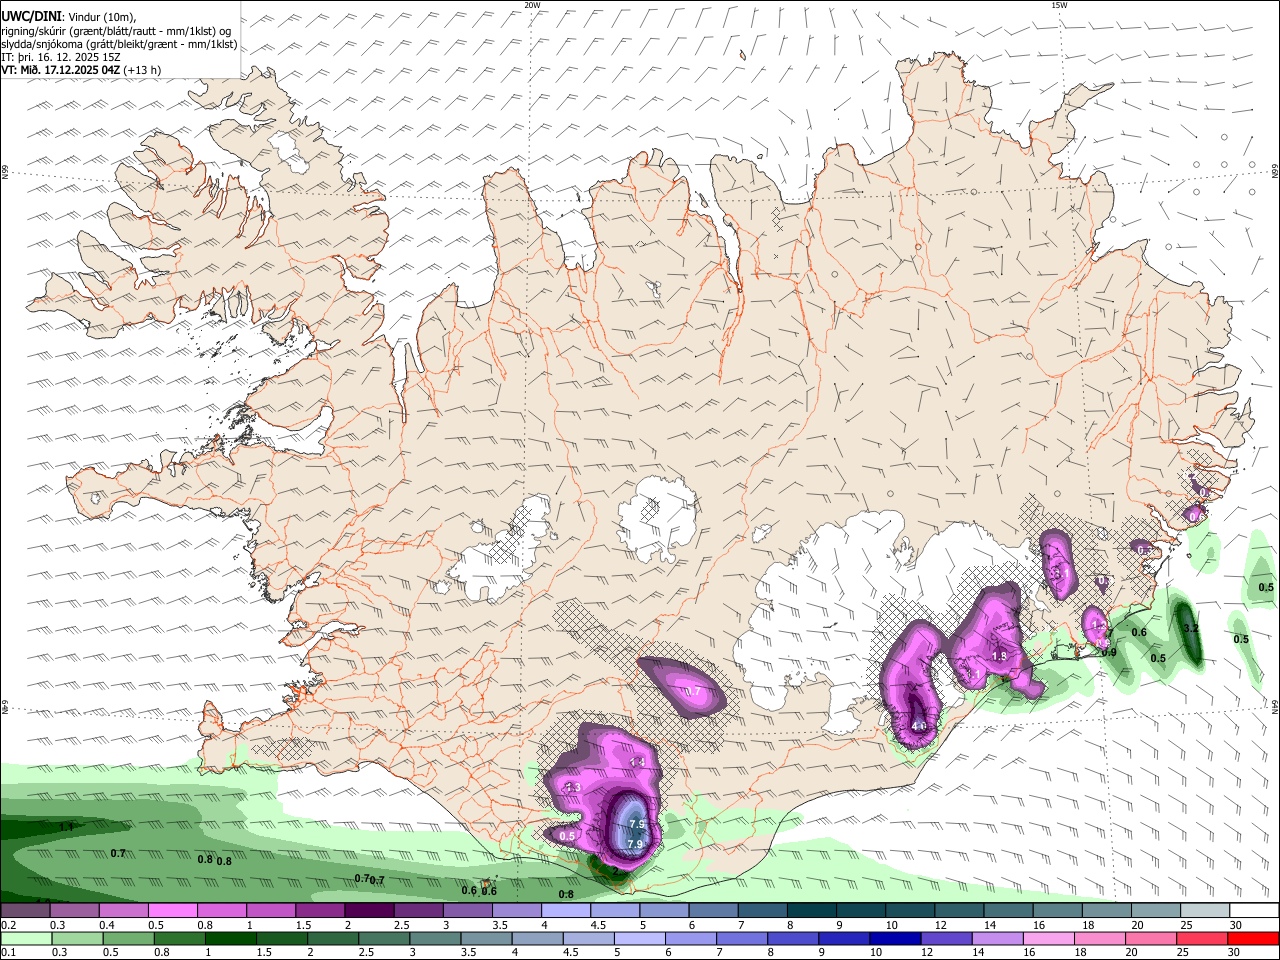Click the 0.9 value near the southeast coast

tap(1109, 652)
